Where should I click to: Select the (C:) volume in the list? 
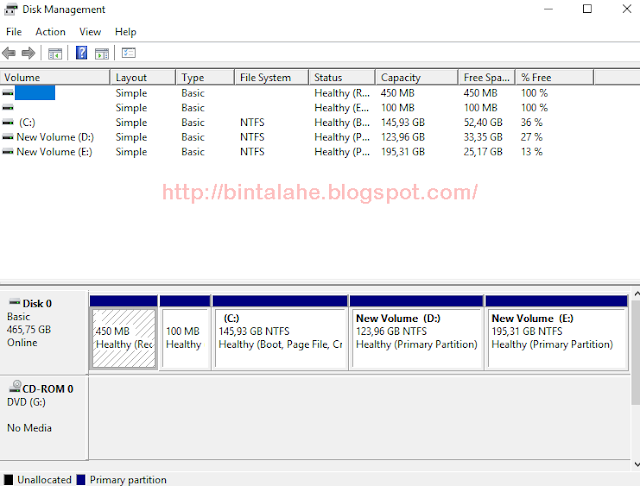[x=27, y=122]
